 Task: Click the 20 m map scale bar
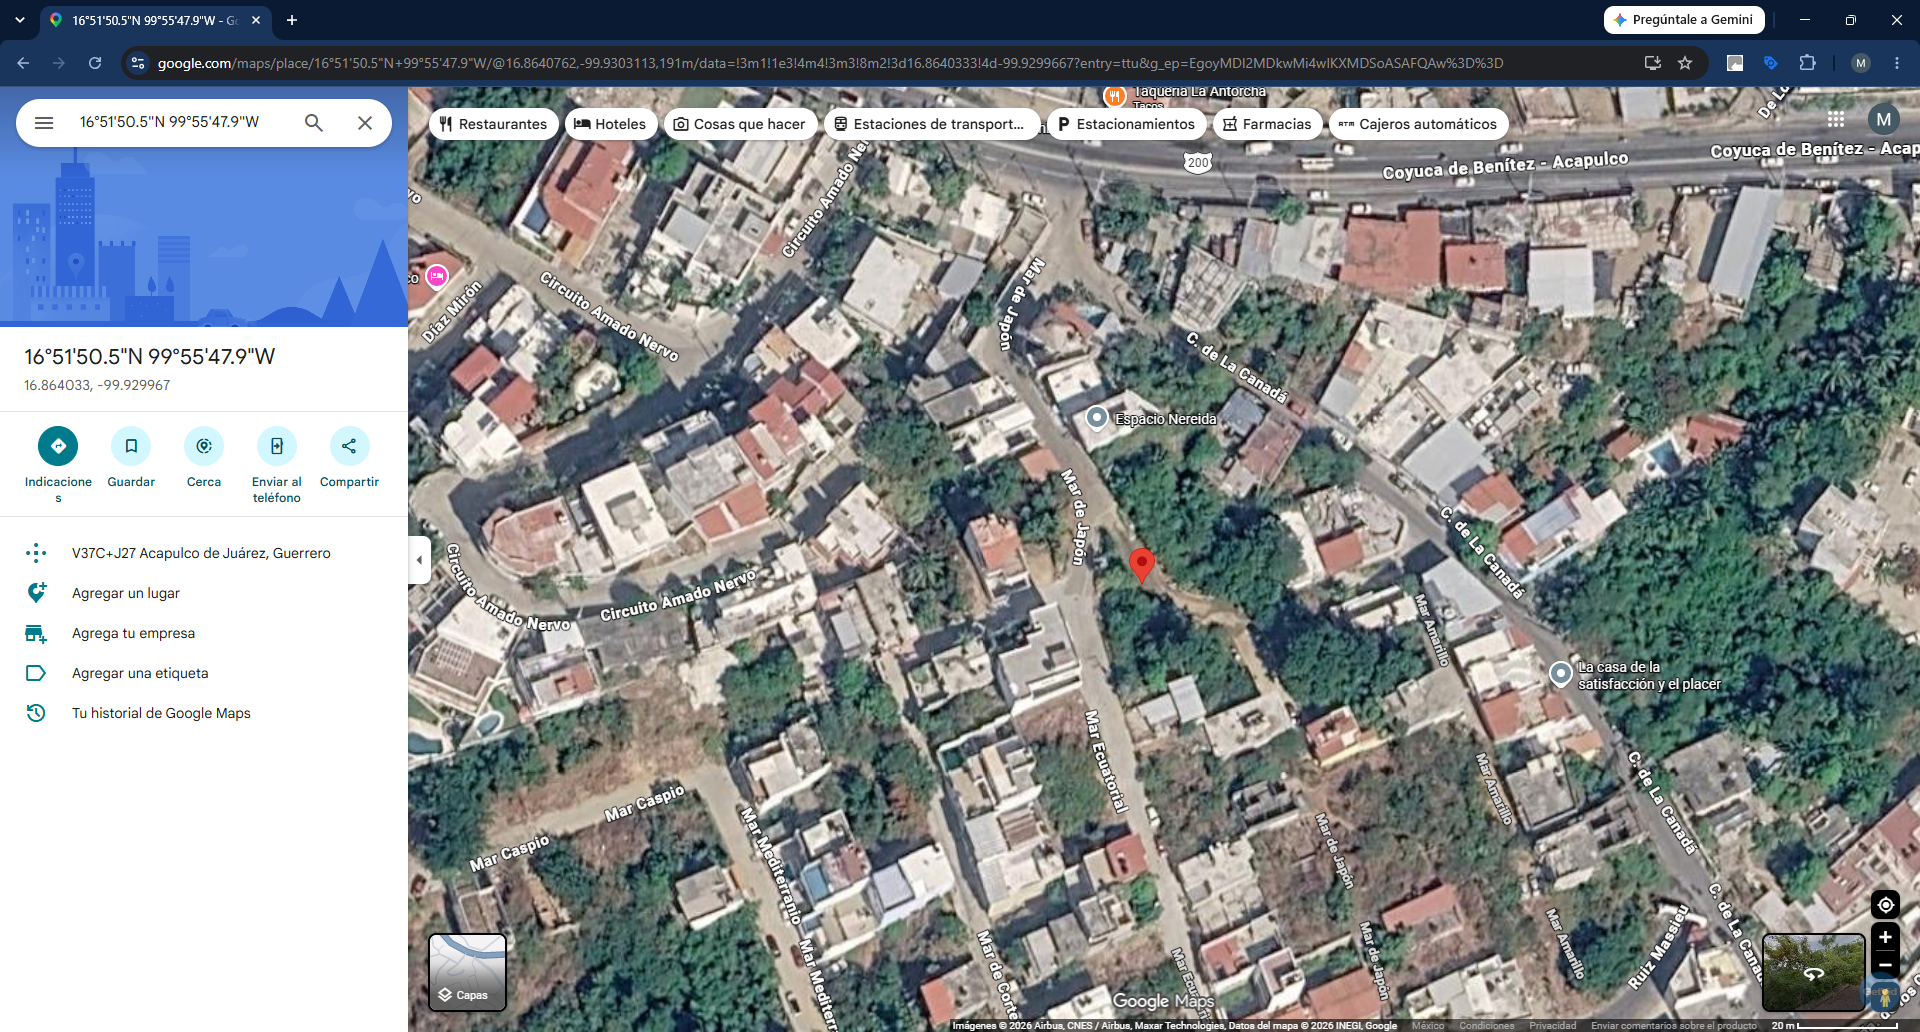pos(1834,1025)
